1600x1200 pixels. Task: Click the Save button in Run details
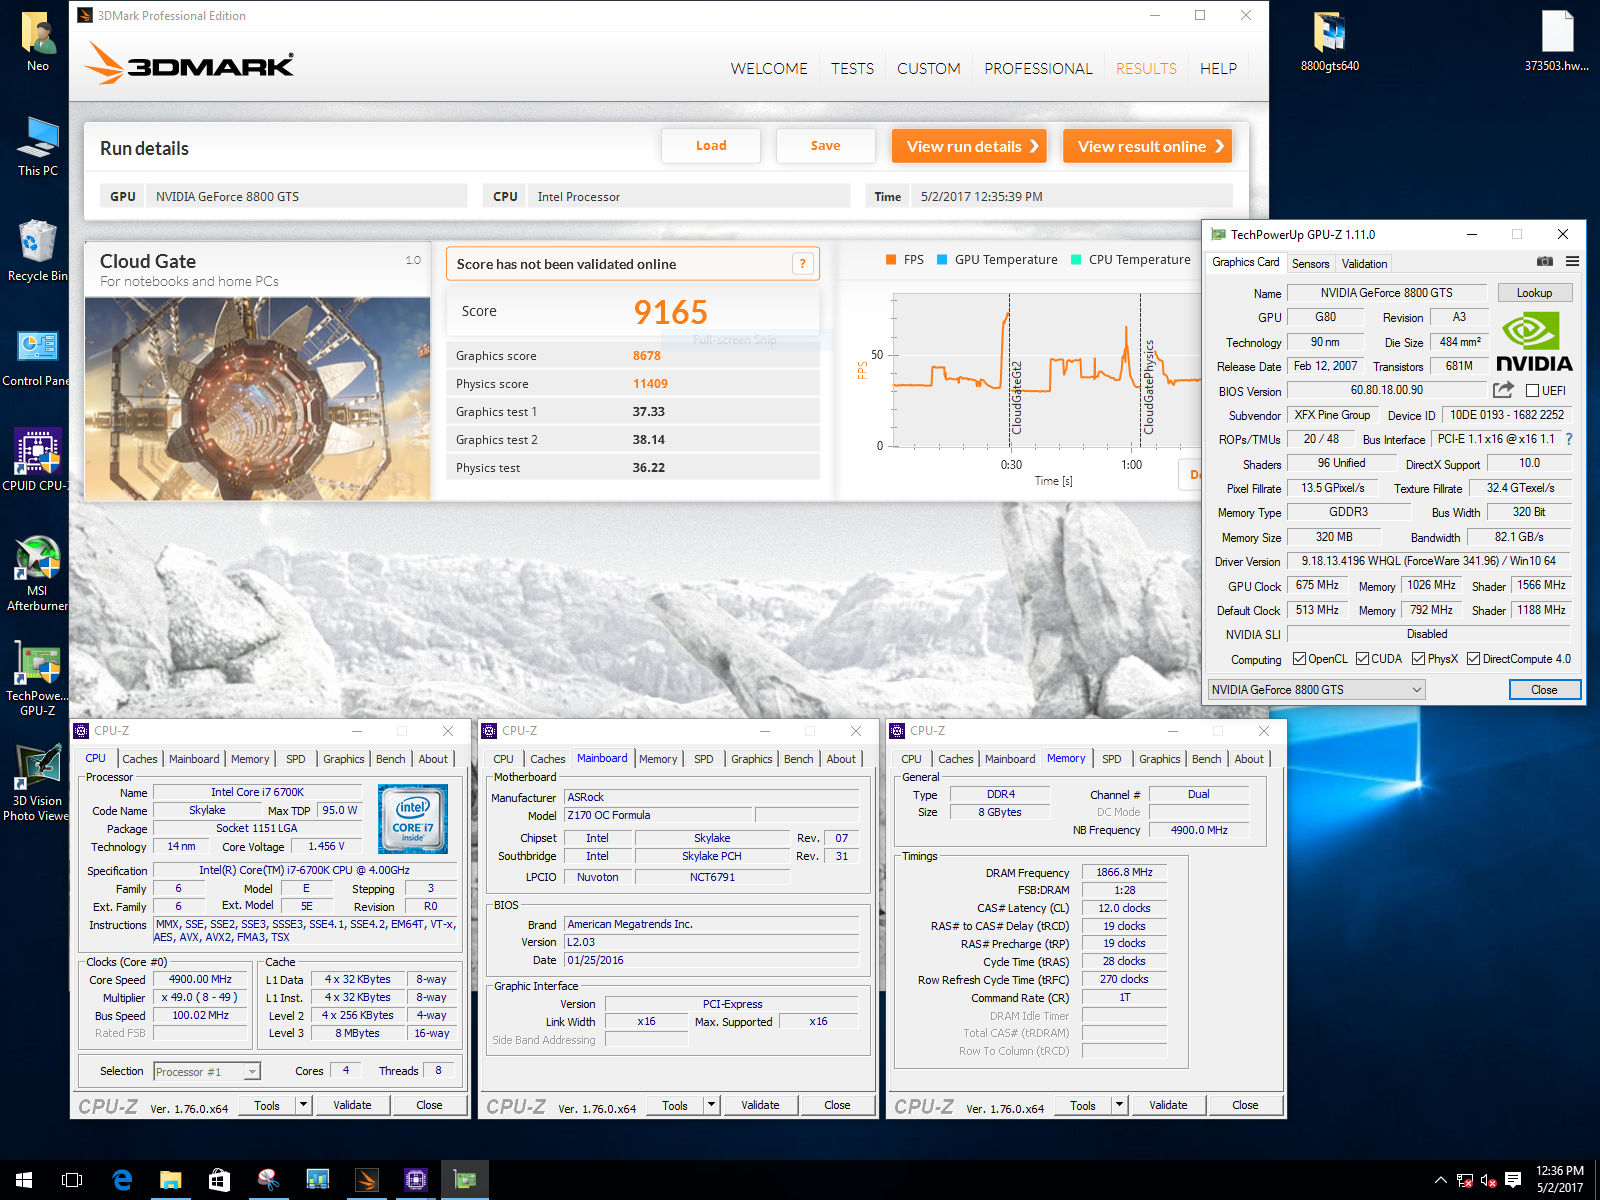(825, 146)
